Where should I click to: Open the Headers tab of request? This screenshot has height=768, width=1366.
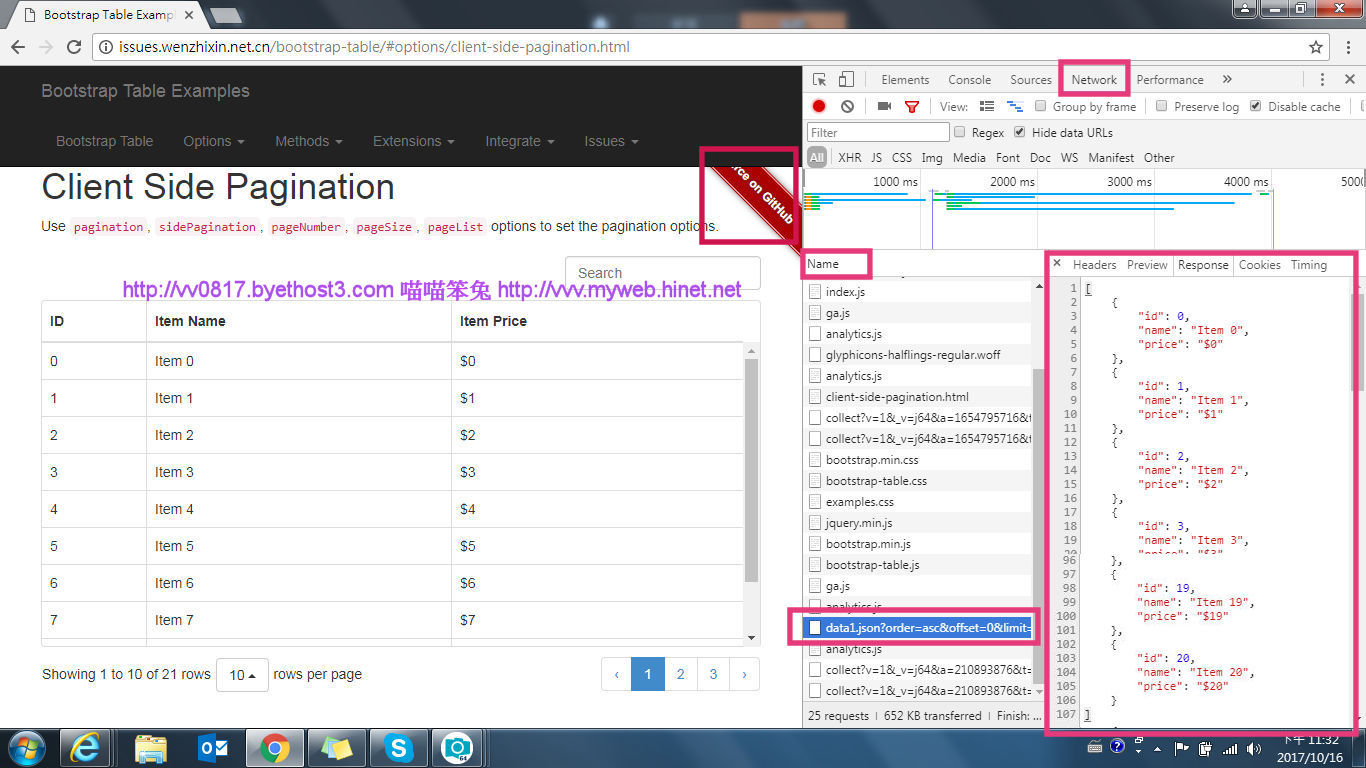click(x=1094, y=265)
